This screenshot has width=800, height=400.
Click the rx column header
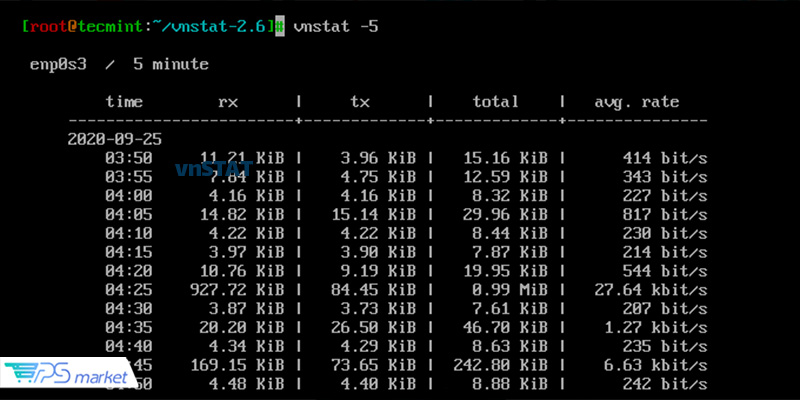[228, 103]
